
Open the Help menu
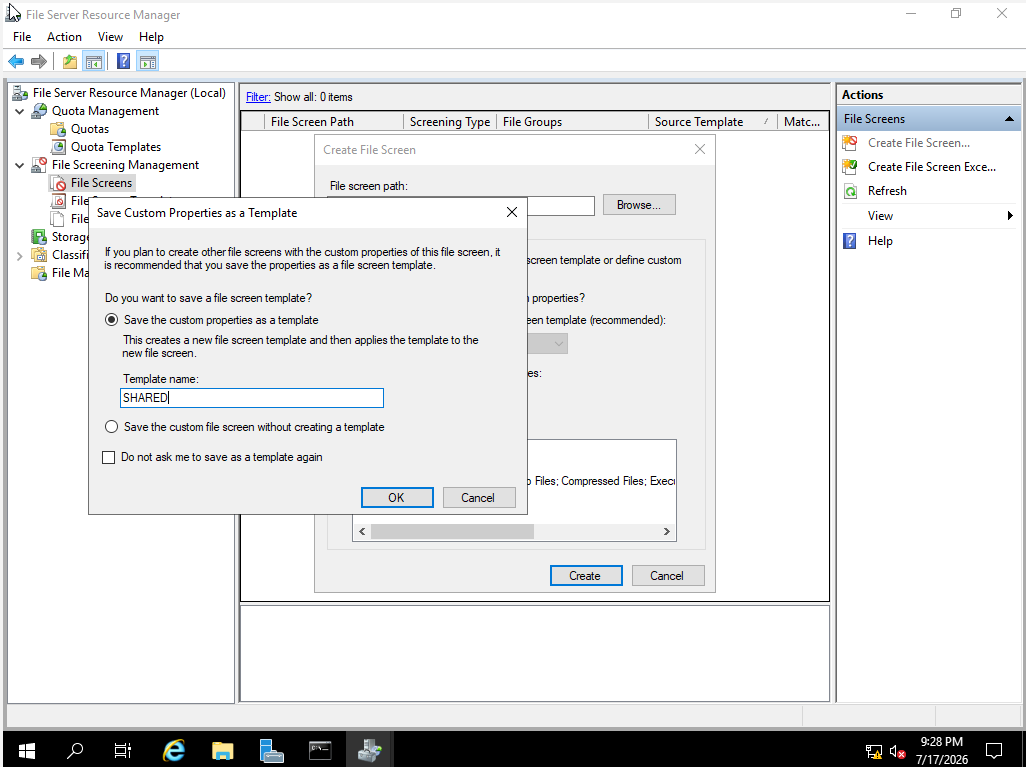coord(151,37)
